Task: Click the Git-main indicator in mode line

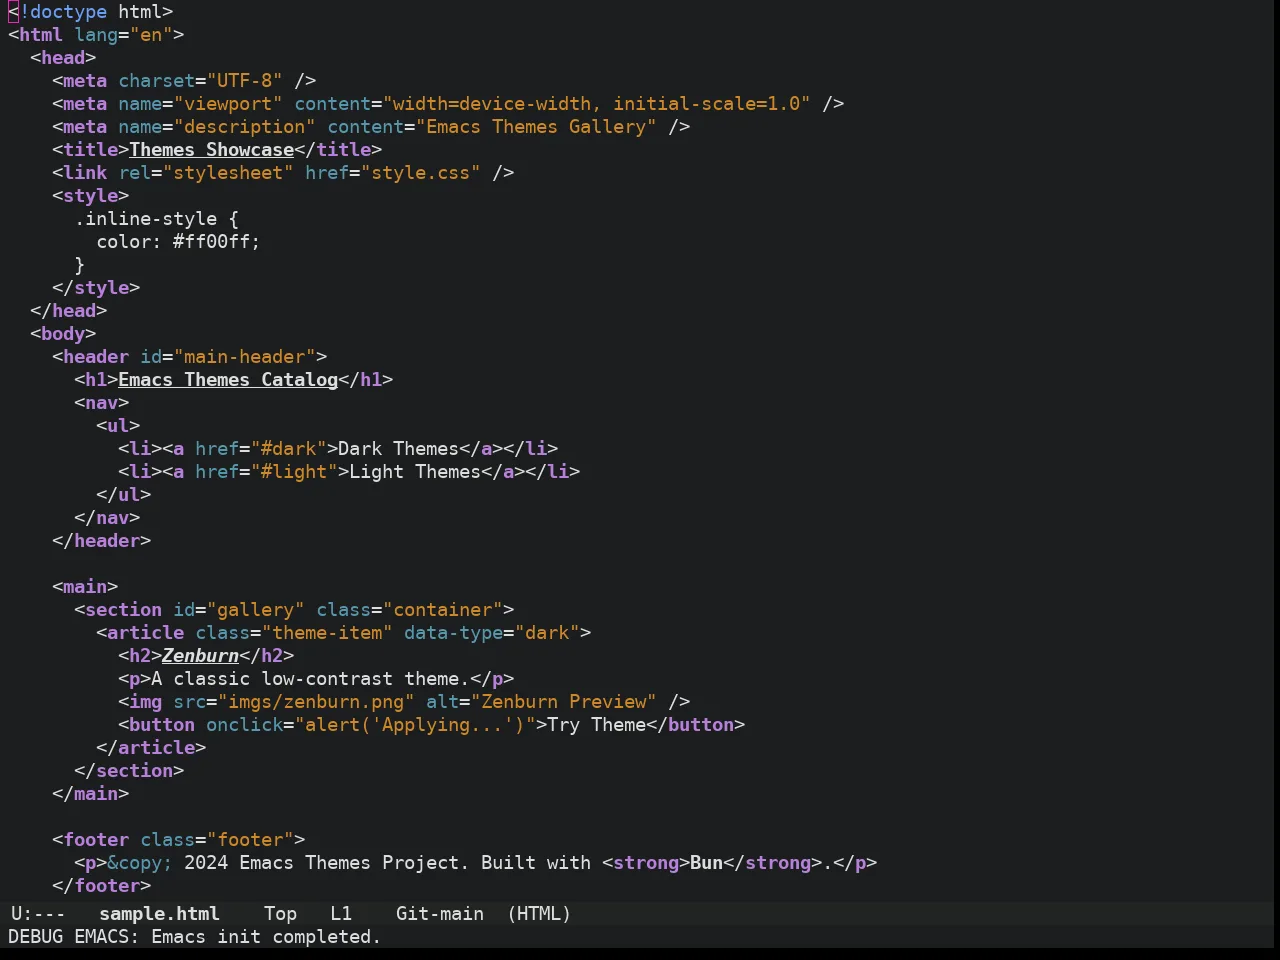Action: (440, 913)
